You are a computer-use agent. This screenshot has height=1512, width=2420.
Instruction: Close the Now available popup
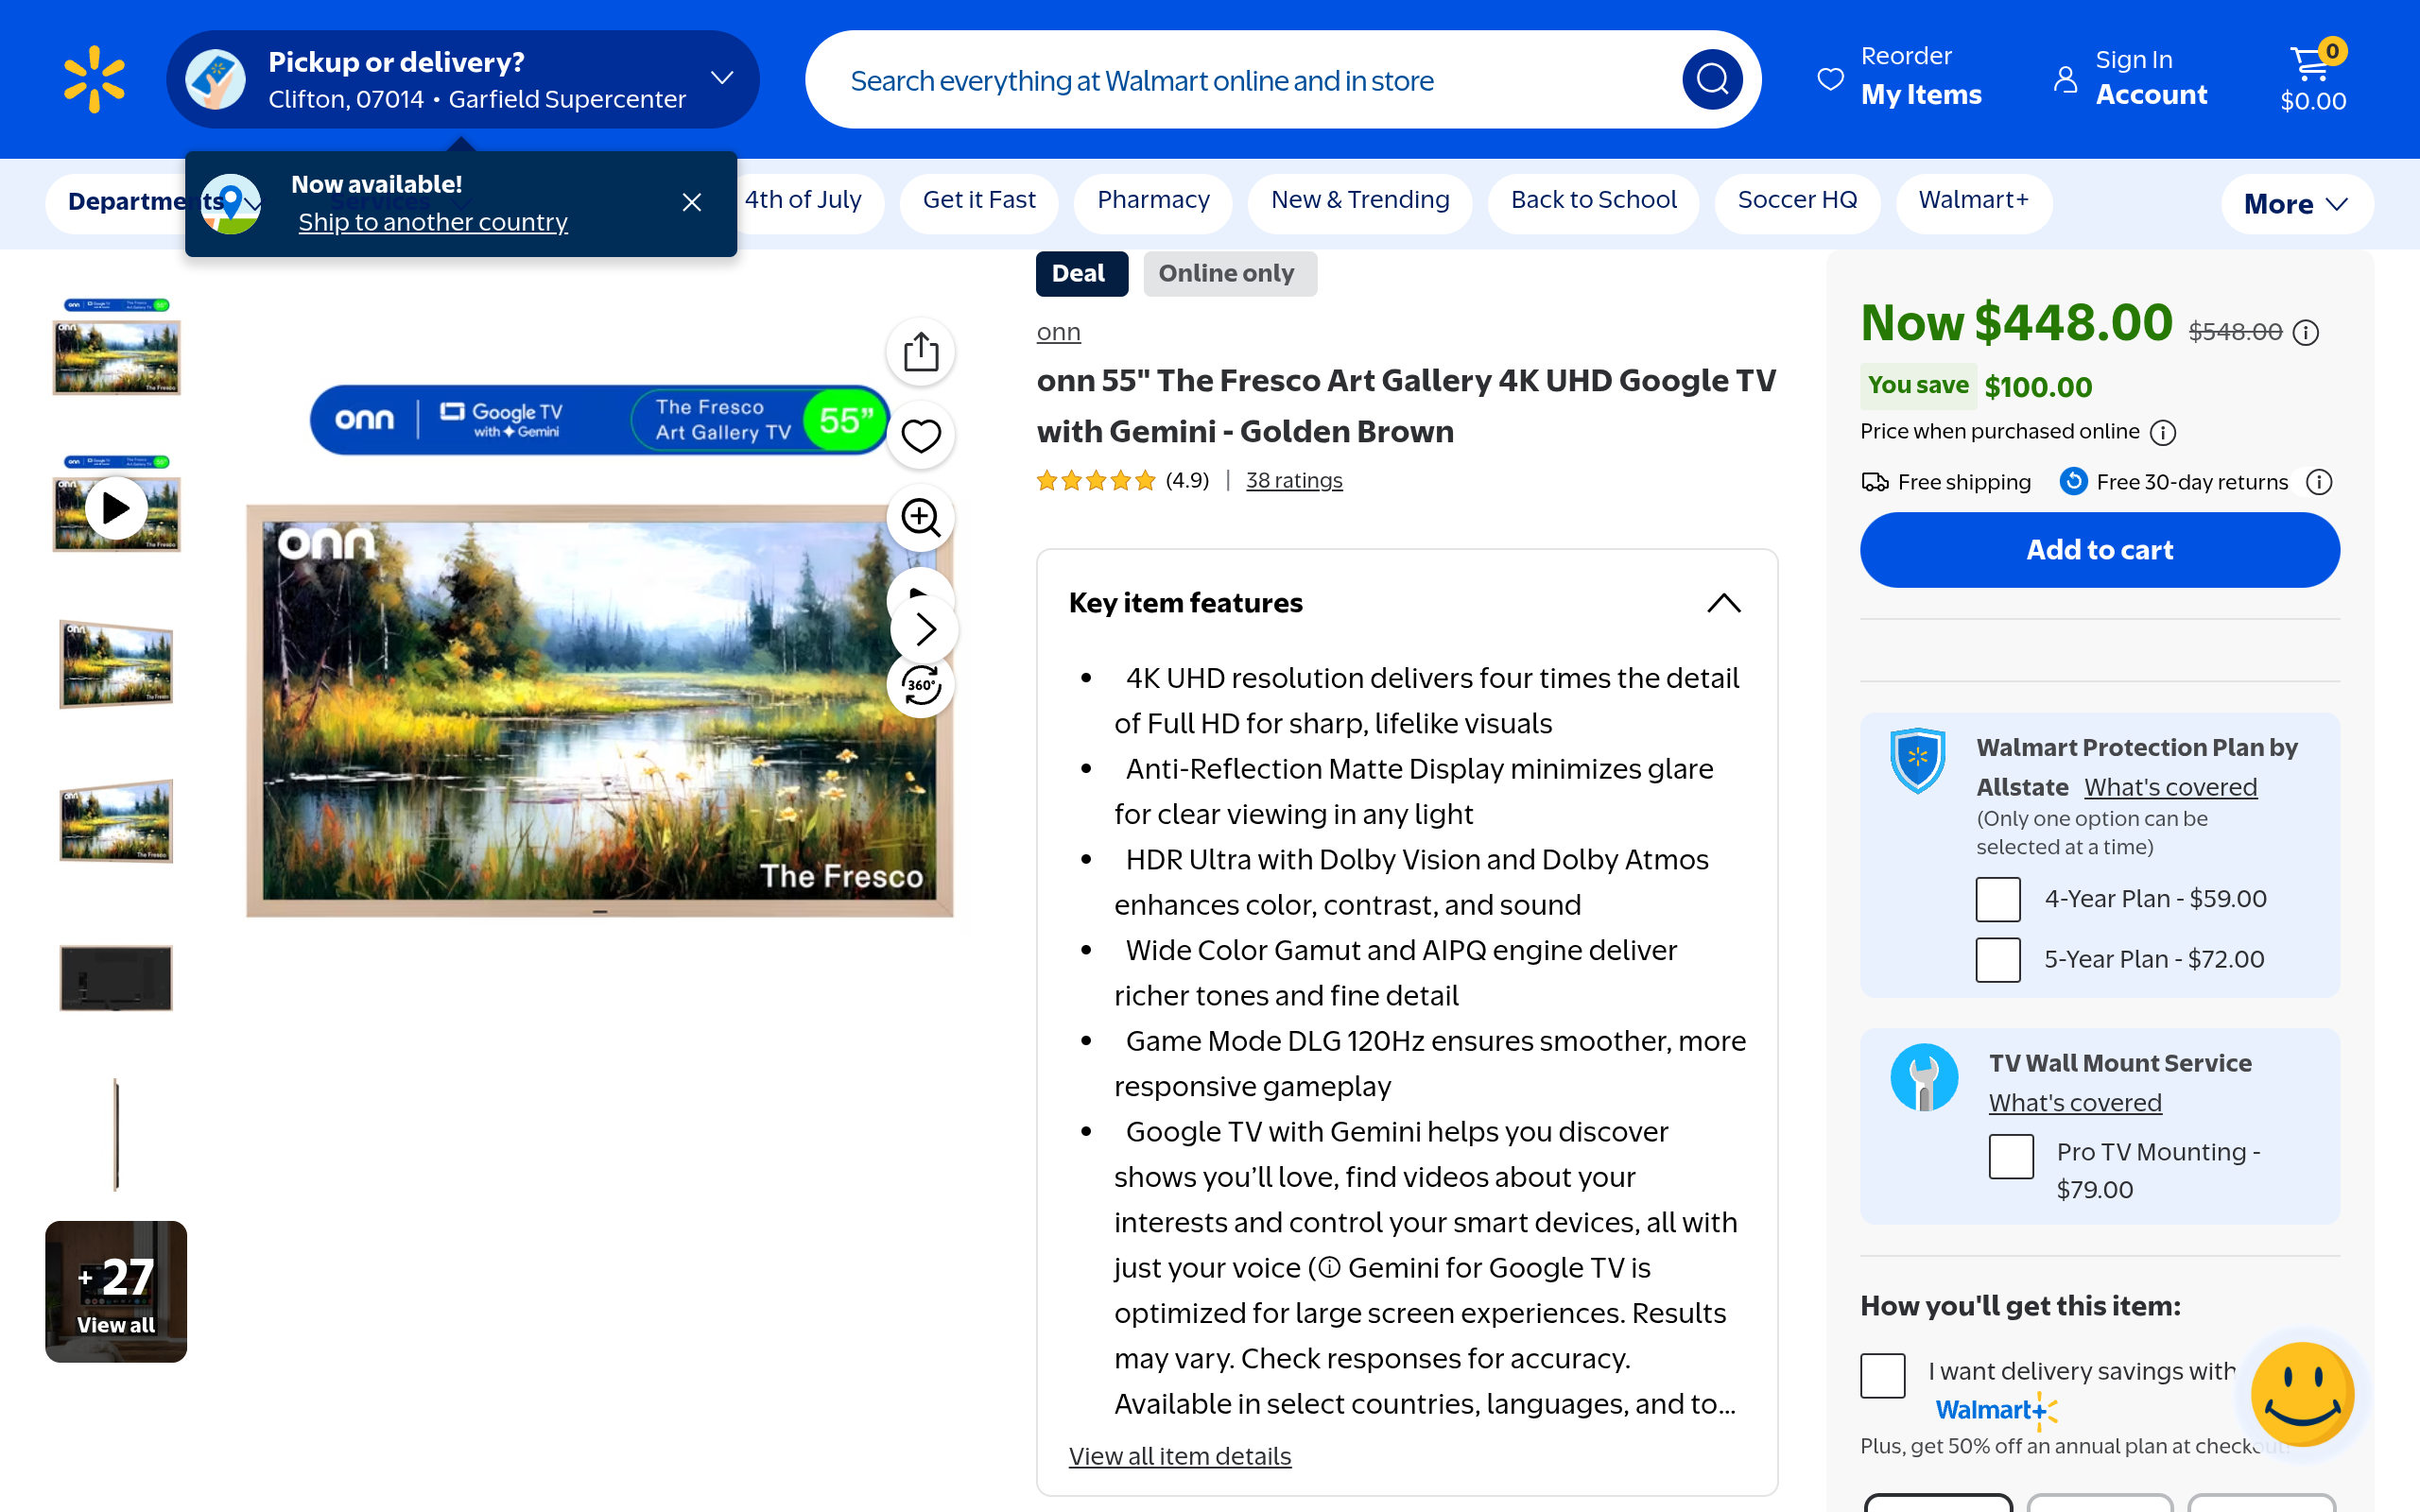(692, 202)
